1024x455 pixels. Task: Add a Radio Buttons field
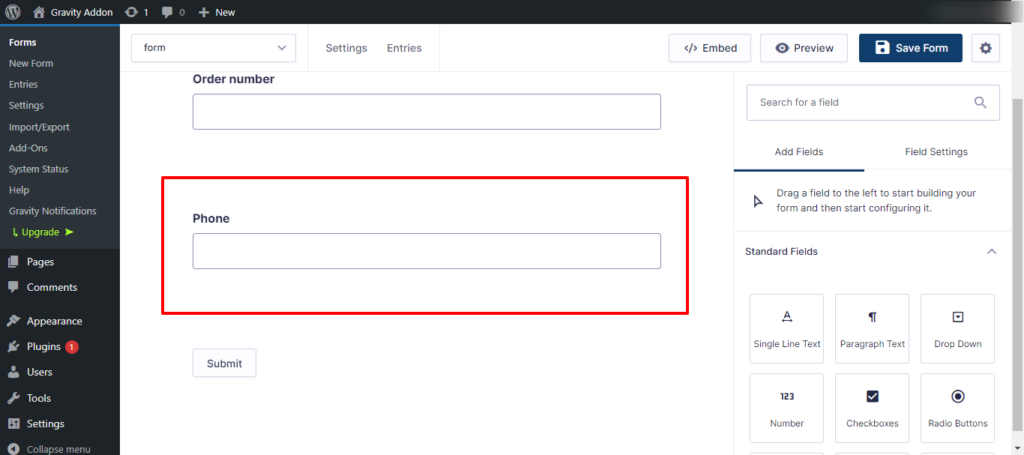click(957, 407)
